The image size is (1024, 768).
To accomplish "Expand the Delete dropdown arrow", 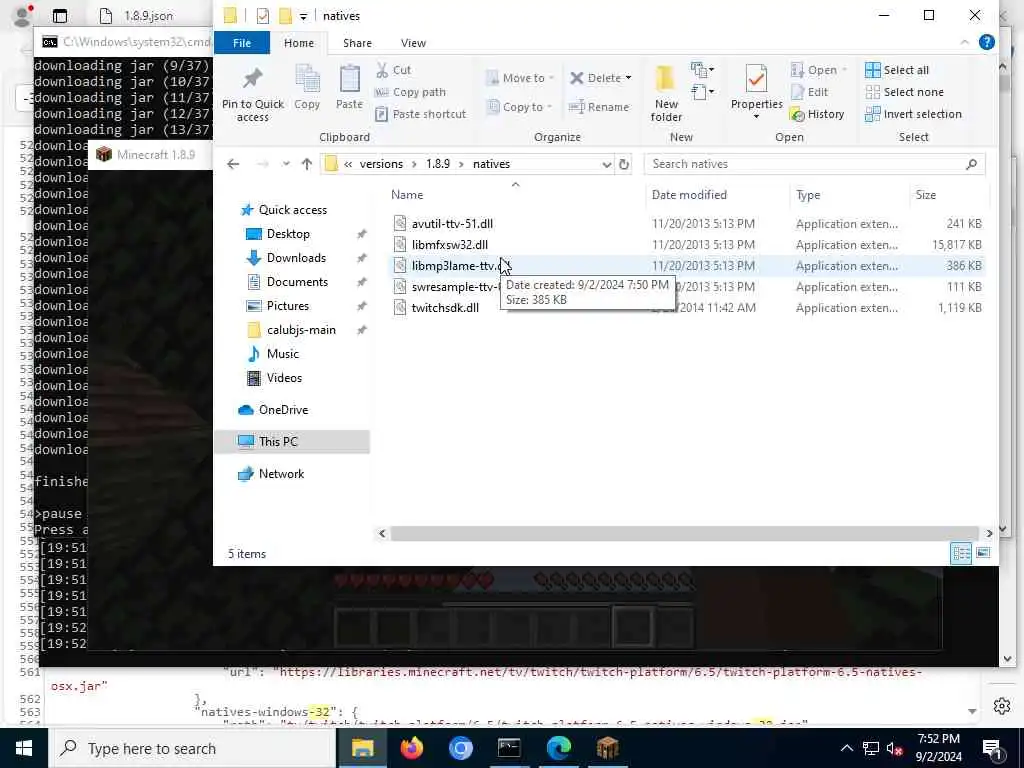I will pos(628,78).
